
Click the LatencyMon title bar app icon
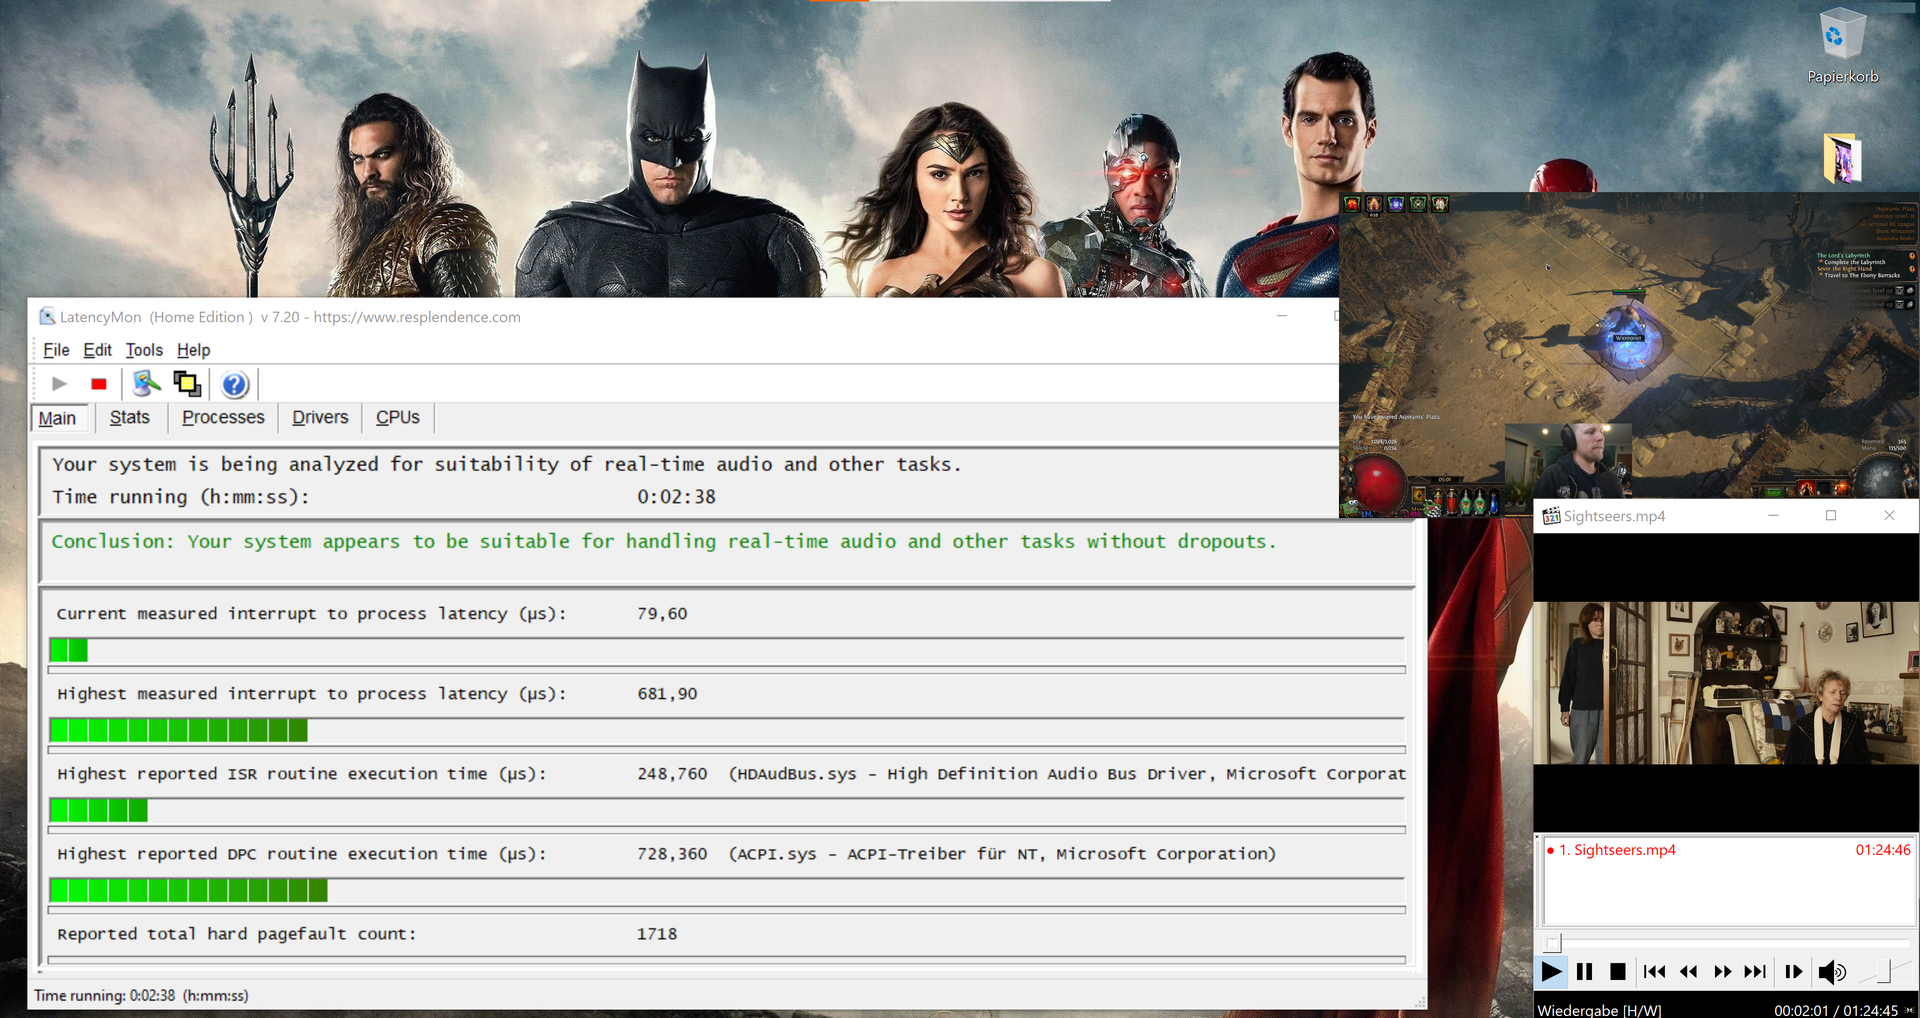pyautogui.click(x=47, y=317)
